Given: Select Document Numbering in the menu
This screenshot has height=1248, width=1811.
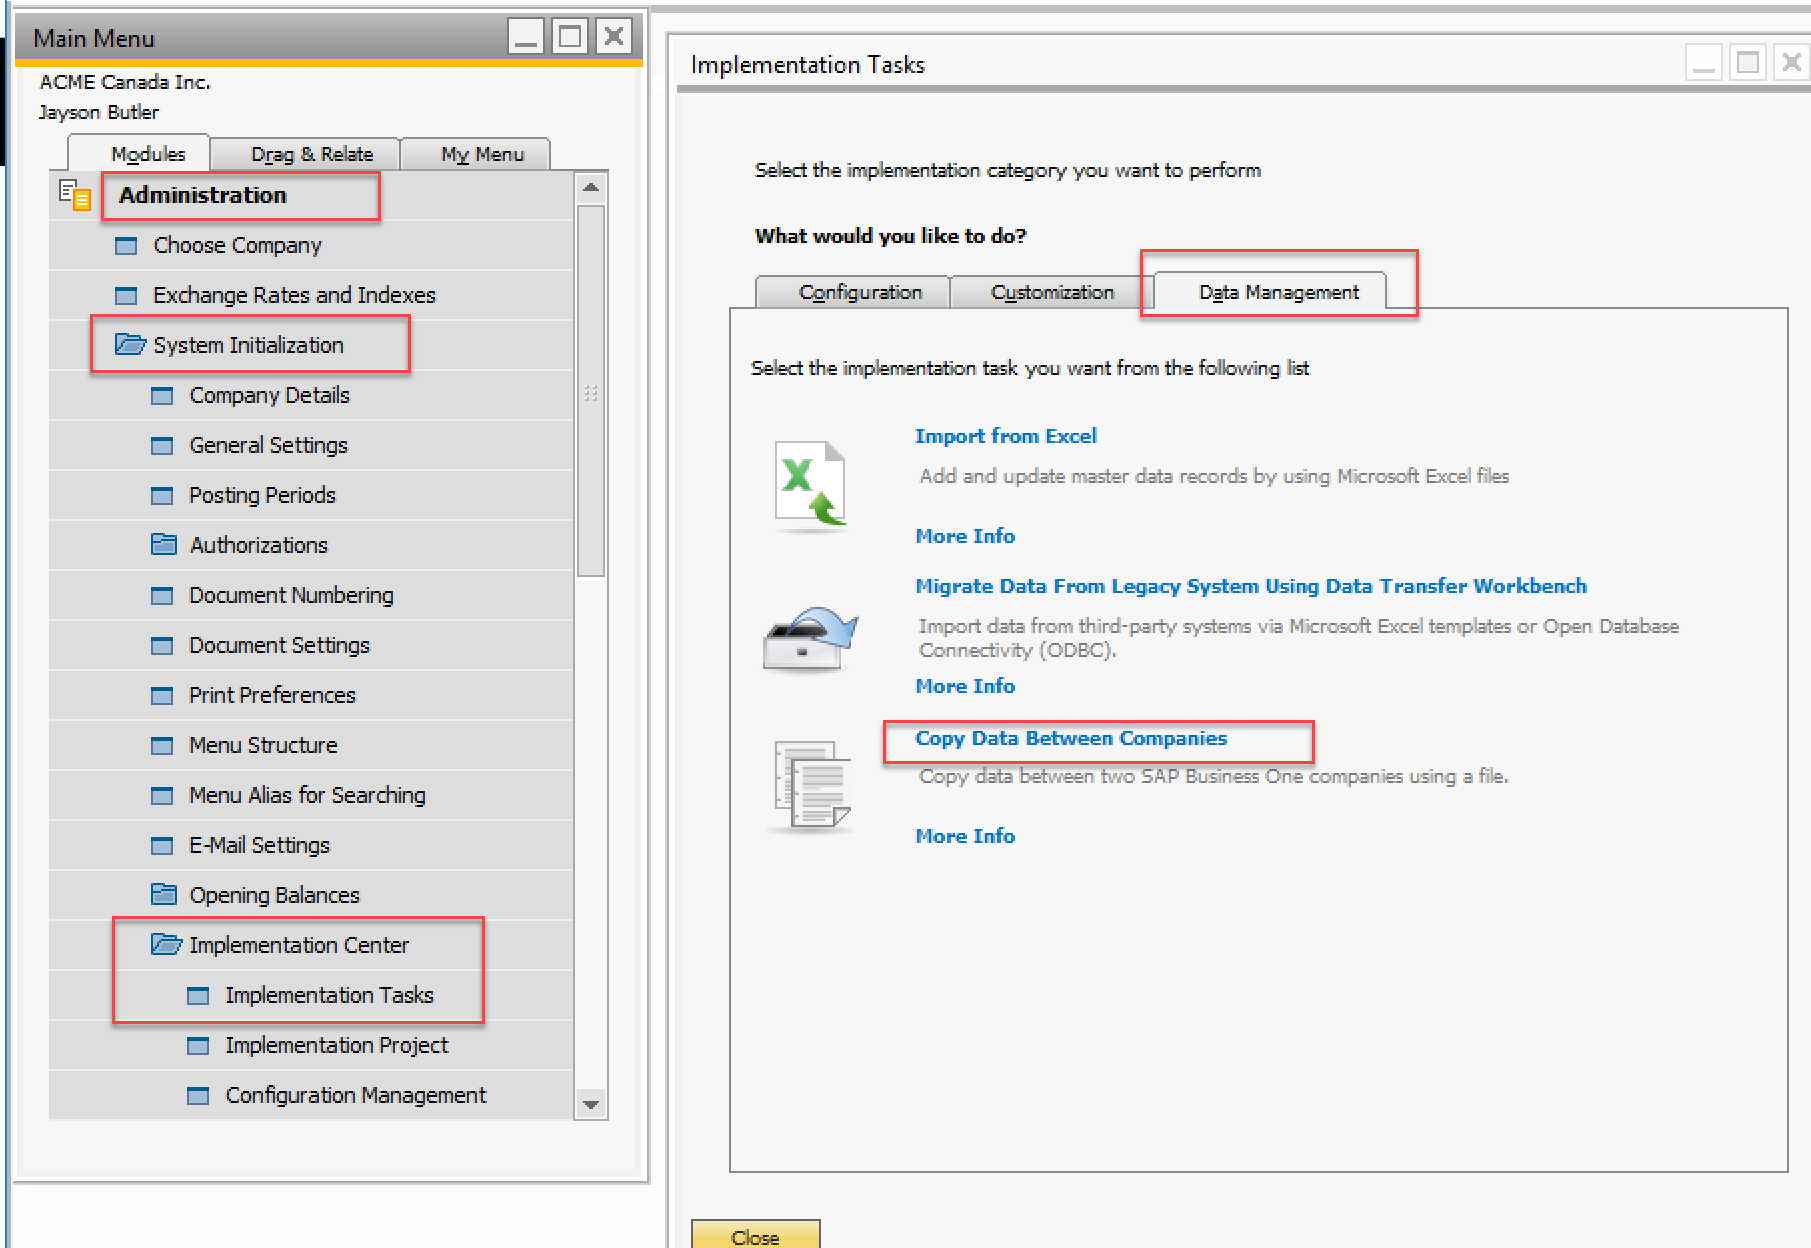Looking at the screenshot, I should [x=291, y=595].
